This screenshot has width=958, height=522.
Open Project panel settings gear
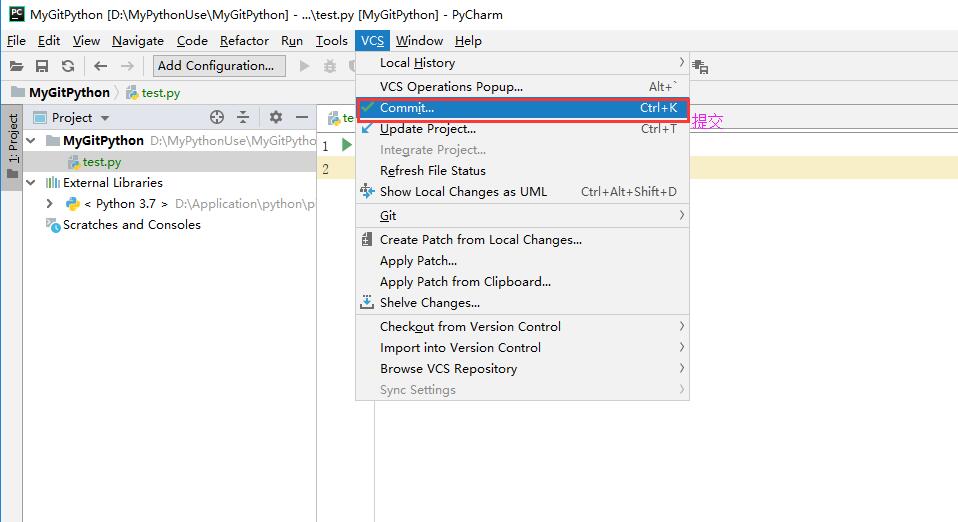pyautogui.click(x=276, y=117)
